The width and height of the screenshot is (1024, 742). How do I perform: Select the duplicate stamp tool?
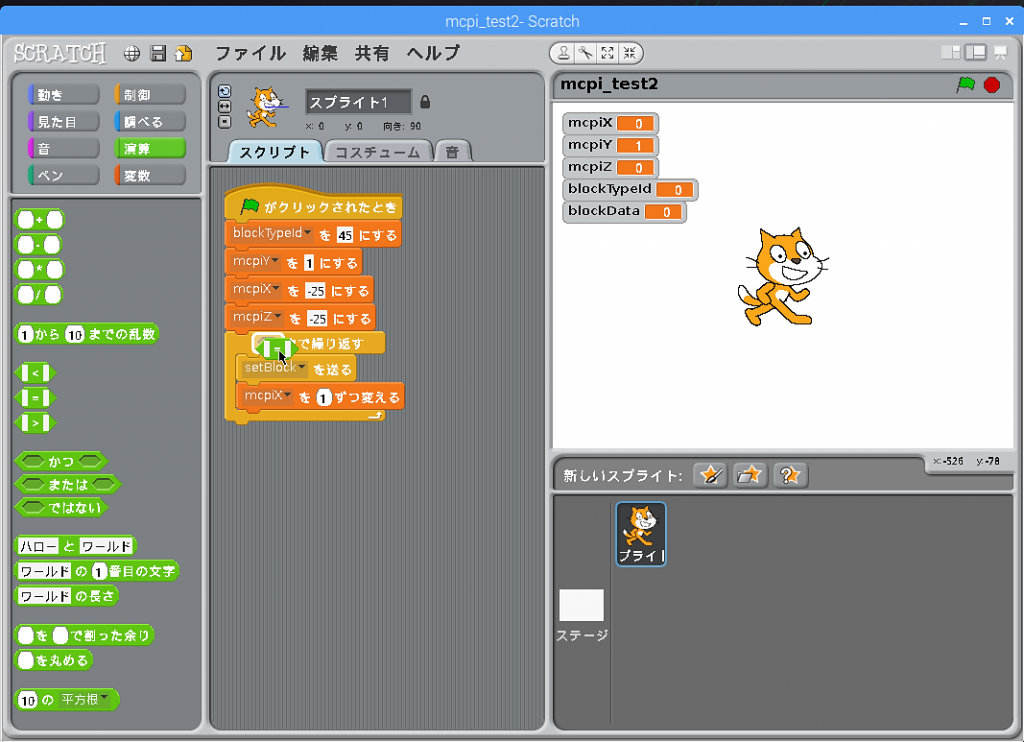point(563,54)
